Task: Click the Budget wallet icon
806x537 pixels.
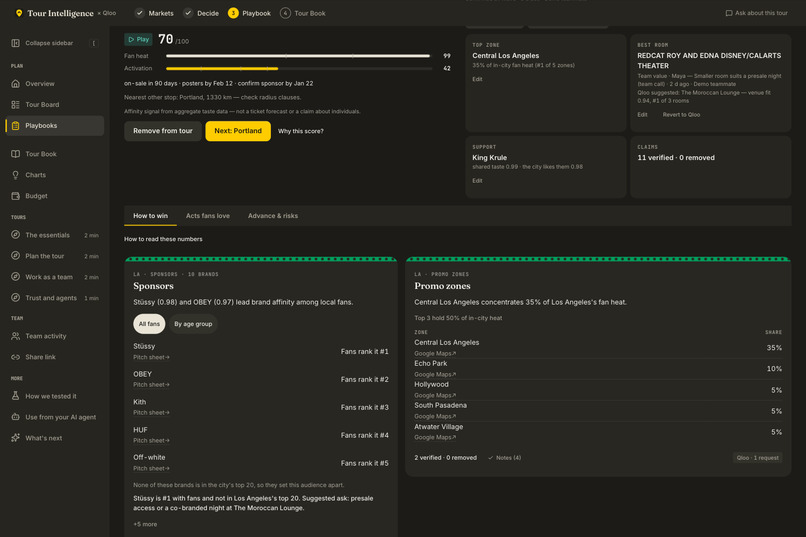Action: (x=15, y=196)
